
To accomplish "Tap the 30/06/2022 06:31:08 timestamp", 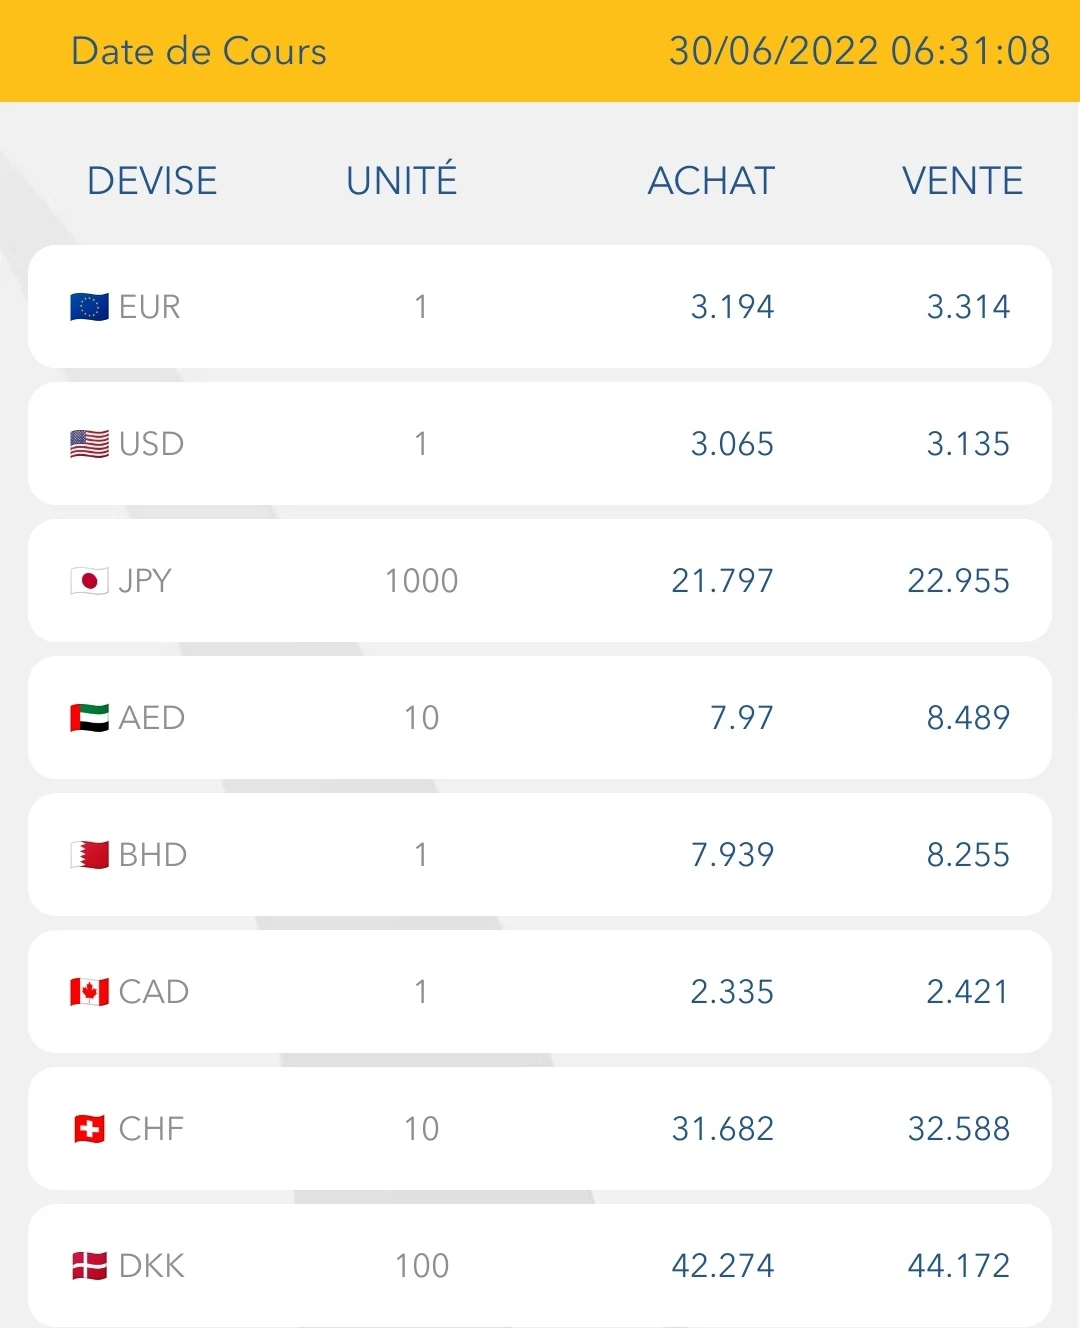I will pyautogui.click(x=860, y=51).
